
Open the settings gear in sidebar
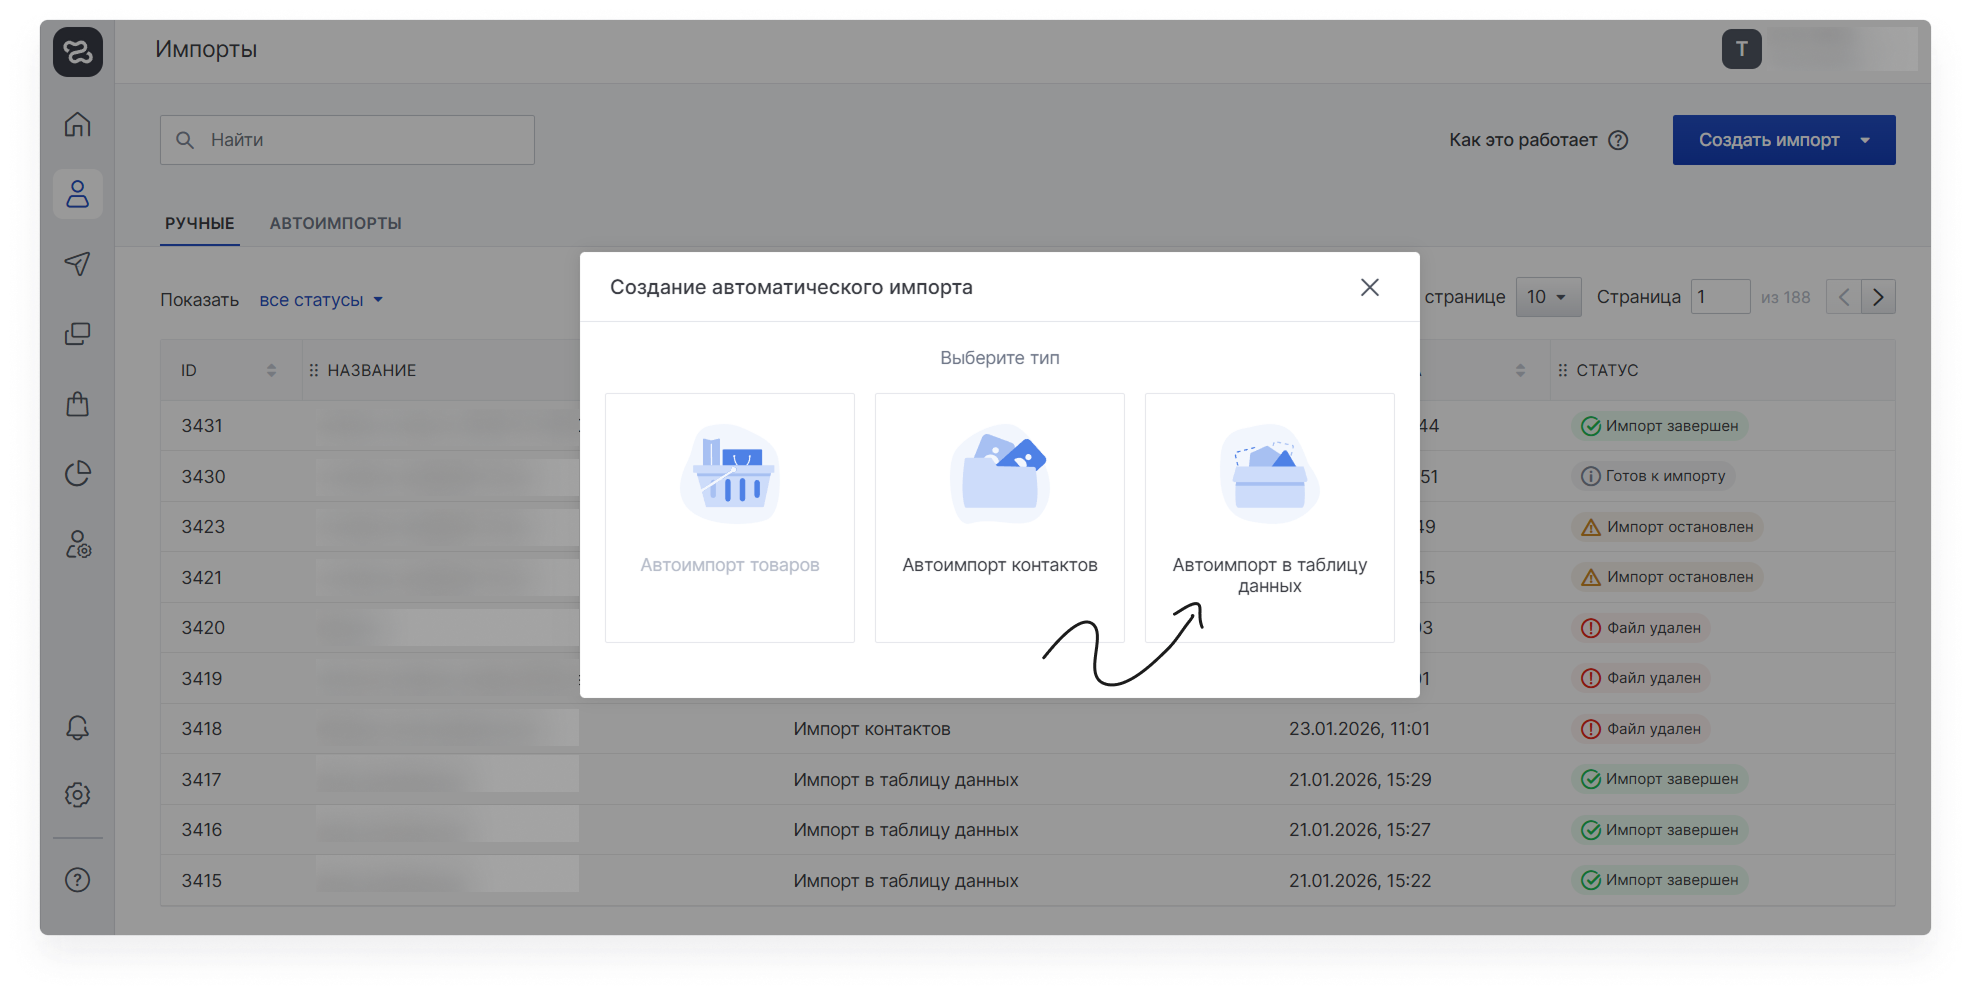78,795
